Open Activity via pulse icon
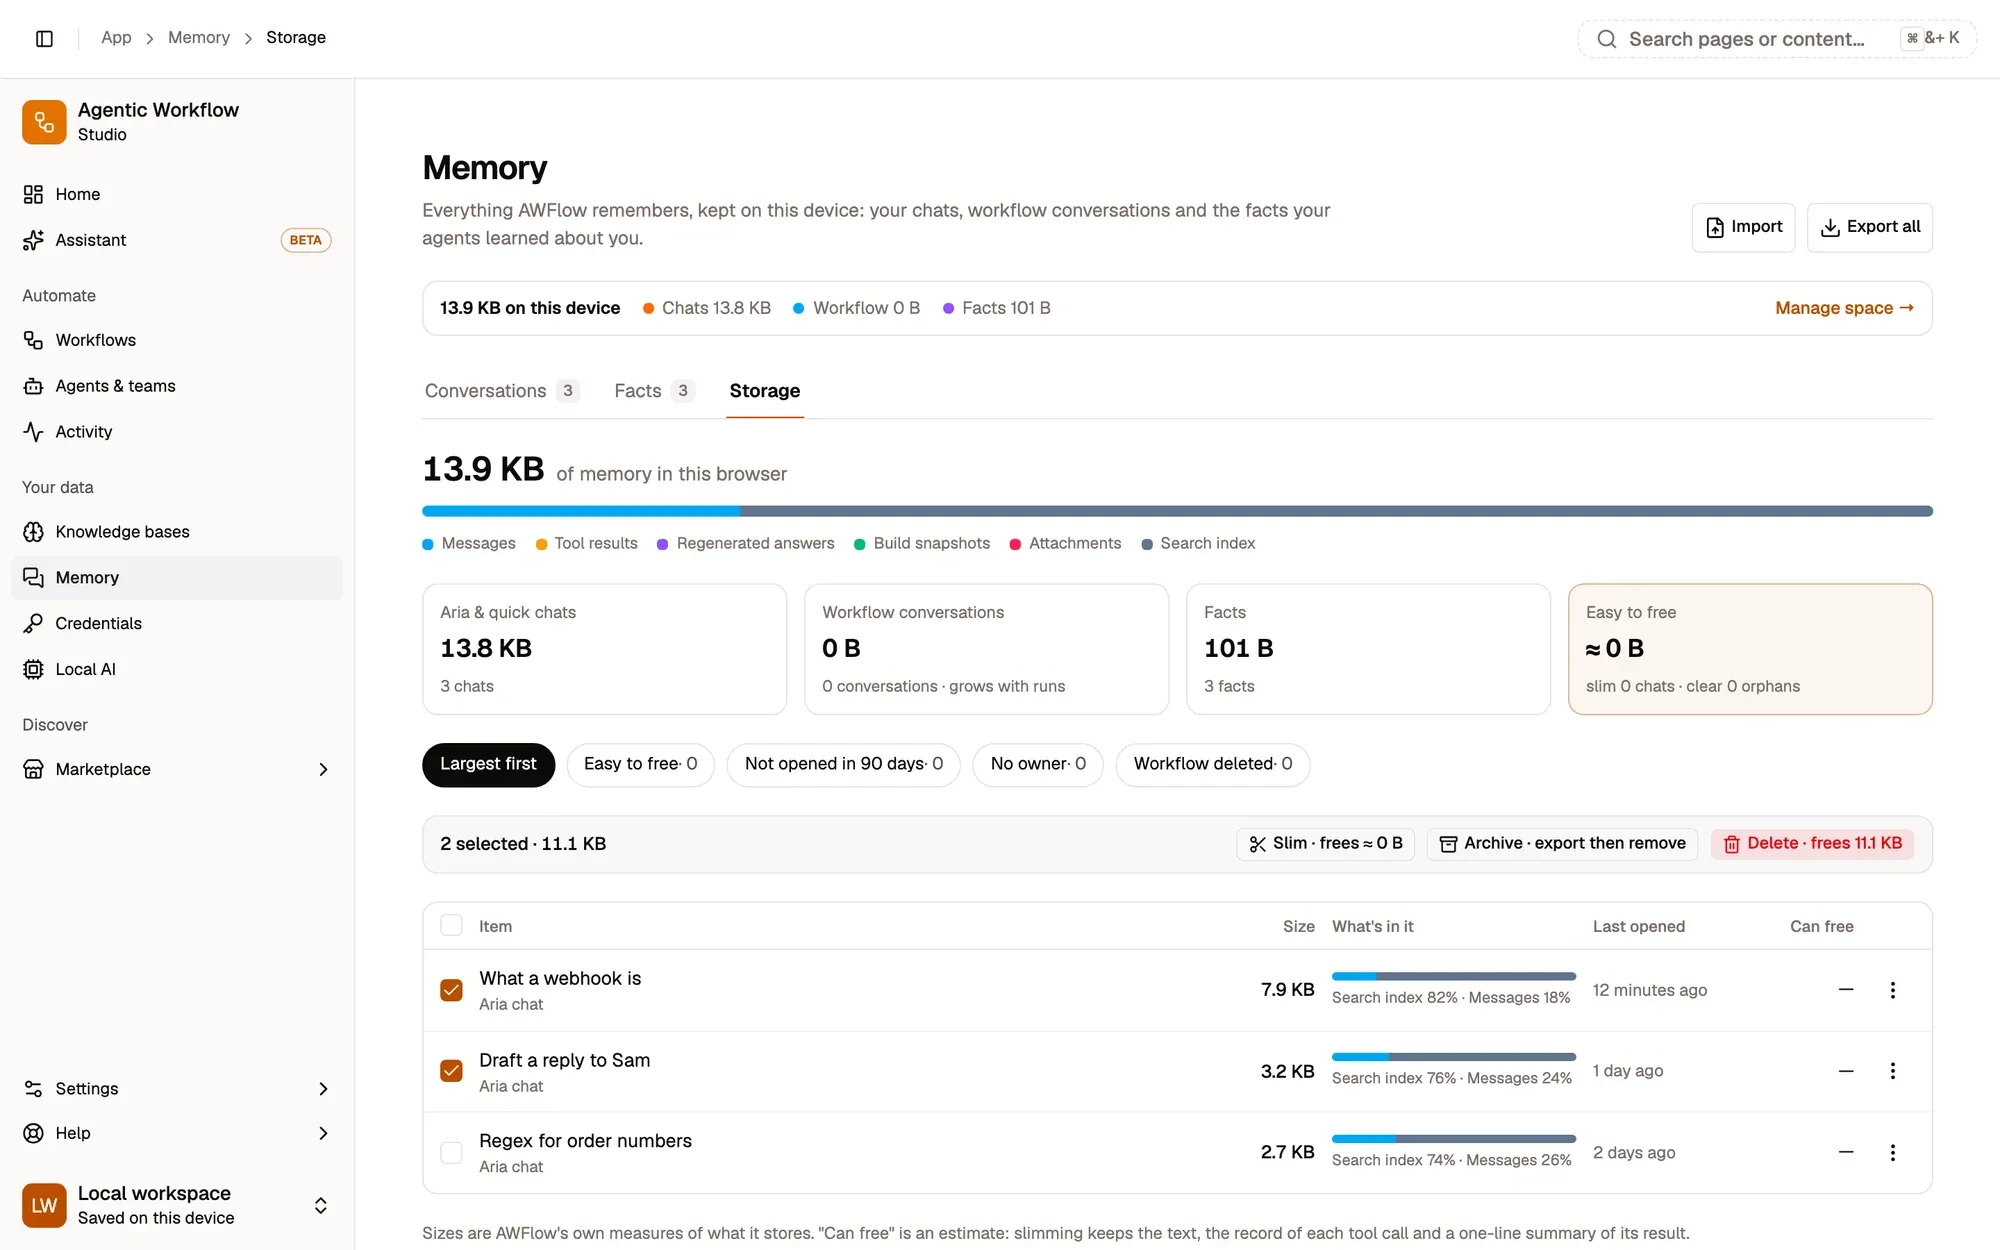The height and width of the screenshot is (1250, 2000). [33, 432]
